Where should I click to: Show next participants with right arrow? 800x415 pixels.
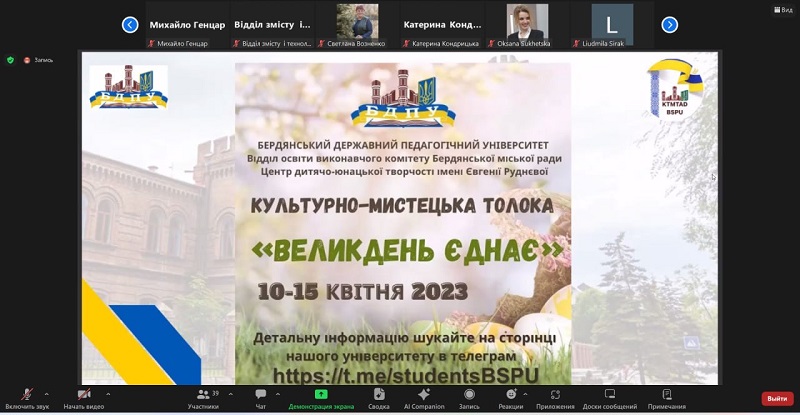pos(669,25)
